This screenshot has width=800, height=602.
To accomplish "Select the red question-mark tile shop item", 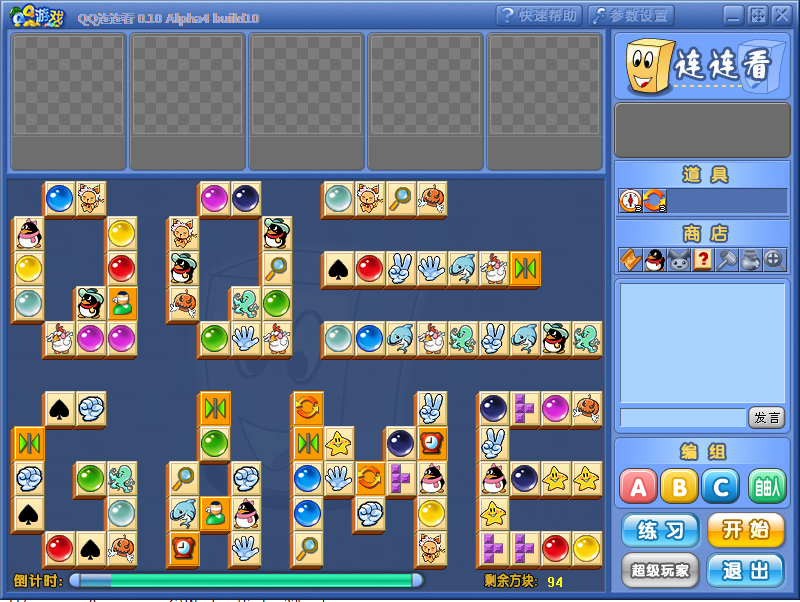I will [x=703, y=260].
